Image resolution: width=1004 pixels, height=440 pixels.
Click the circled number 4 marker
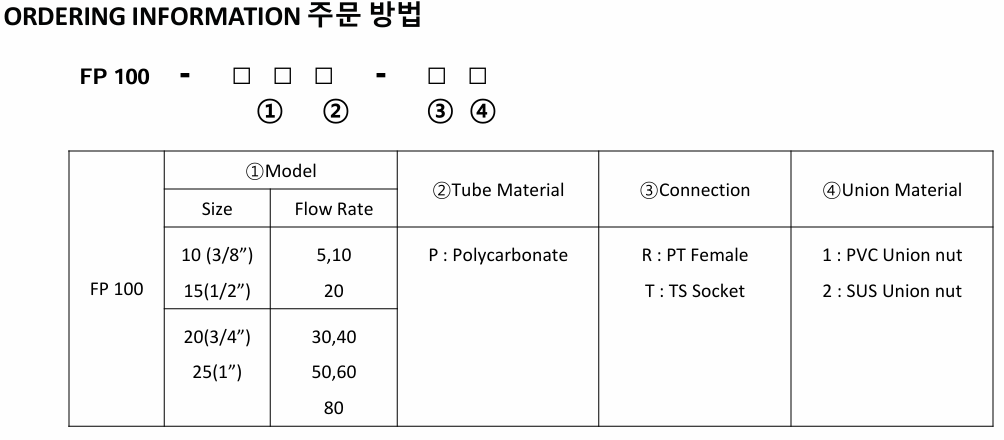[x=483, y=111]
